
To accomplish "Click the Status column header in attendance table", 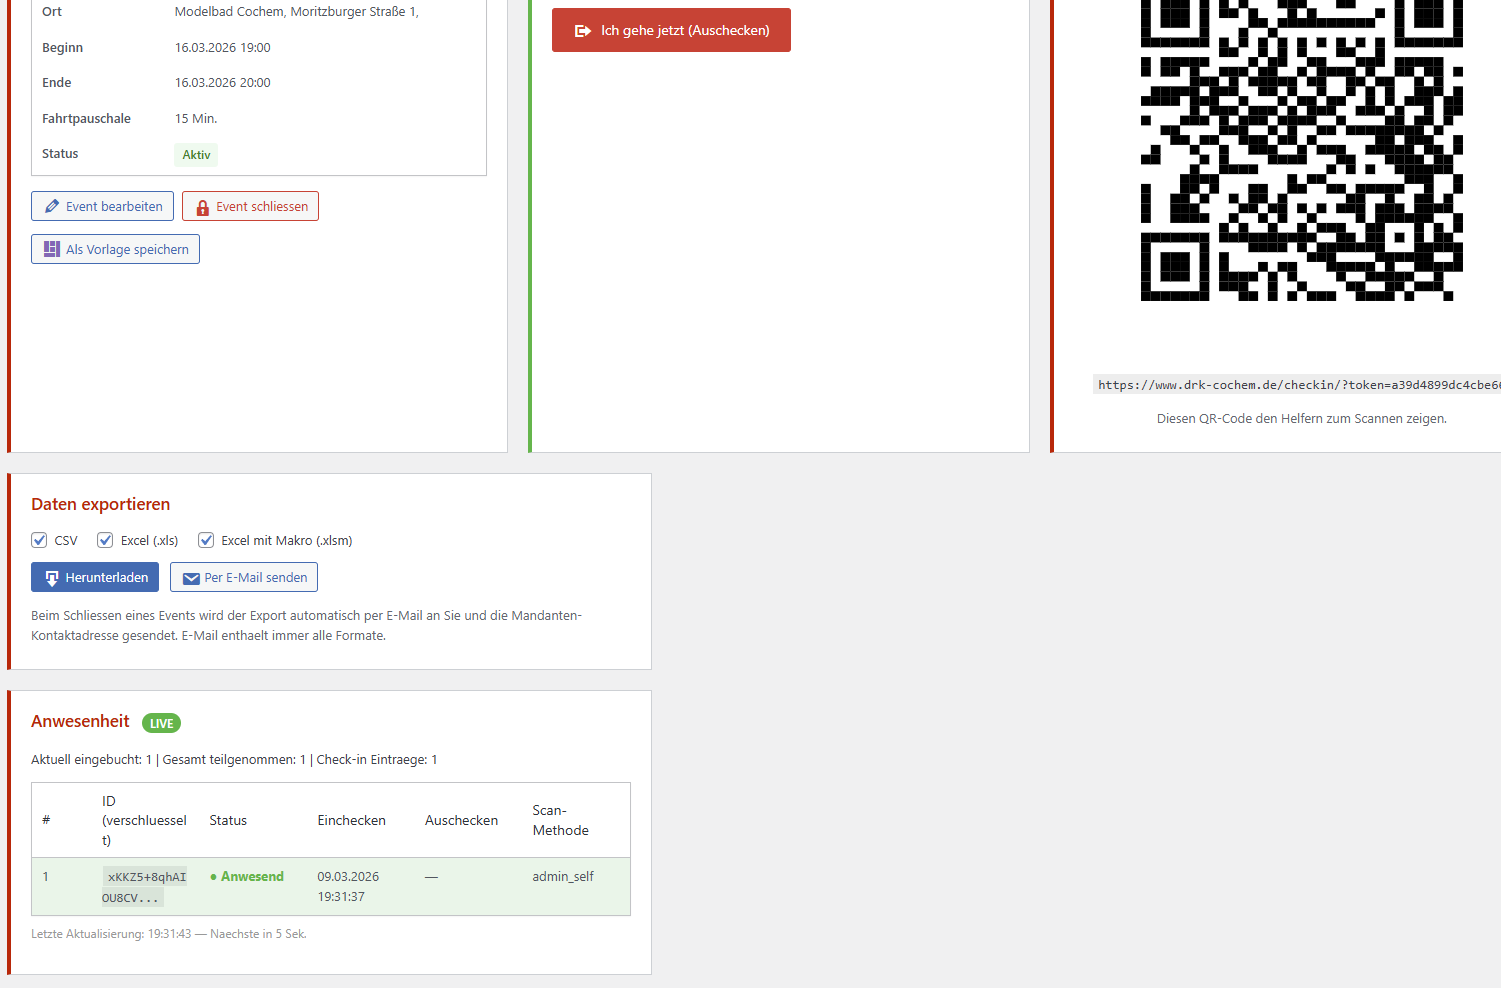I will click(228, 820).
